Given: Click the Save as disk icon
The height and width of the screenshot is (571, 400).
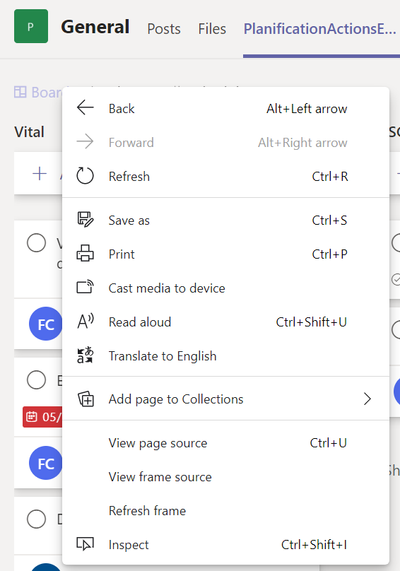Looking at the screenshot, I should tap(85, 220).
